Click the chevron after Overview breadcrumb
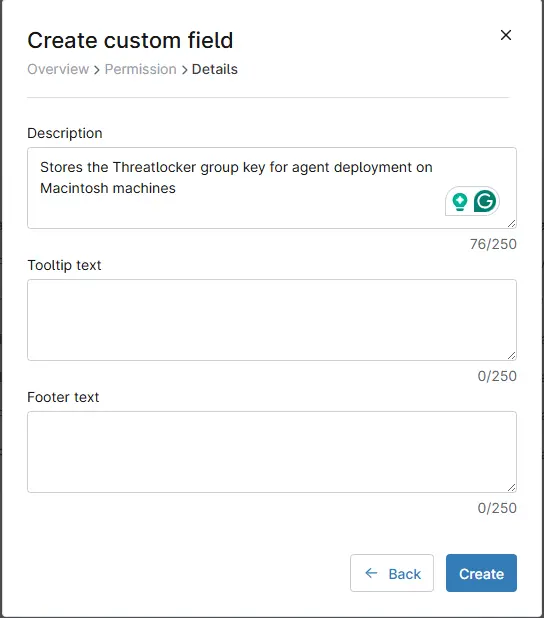544x618 pixels. [97, 70]
